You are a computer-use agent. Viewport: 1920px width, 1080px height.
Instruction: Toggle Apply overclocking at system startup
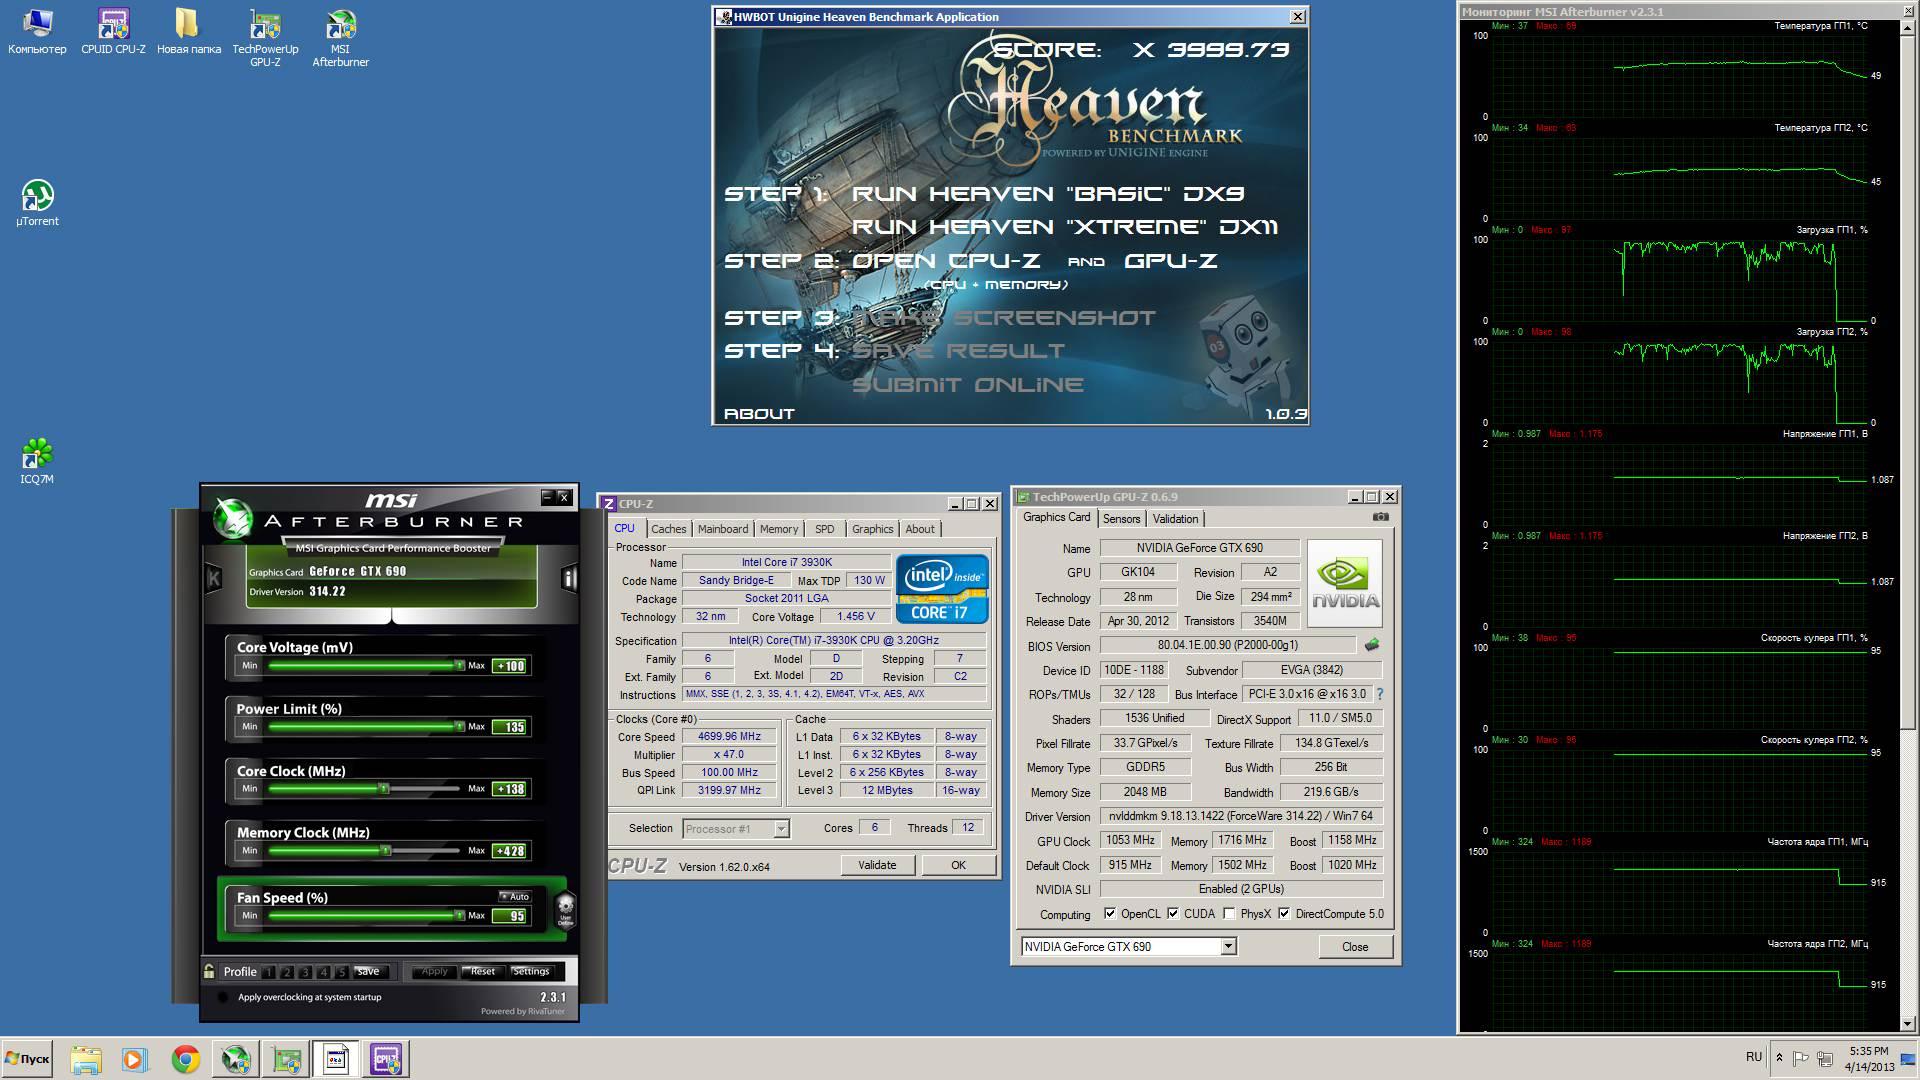click(x=223, y=997)
